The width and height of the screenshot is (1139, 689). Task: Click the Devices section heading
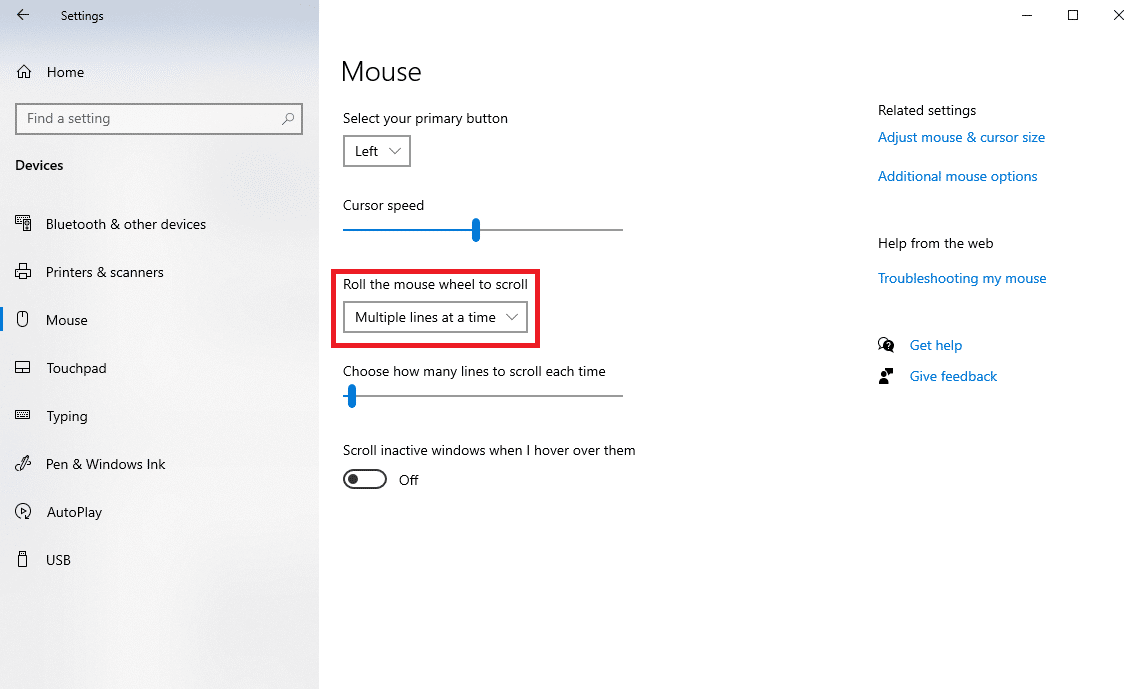(39, 165)
